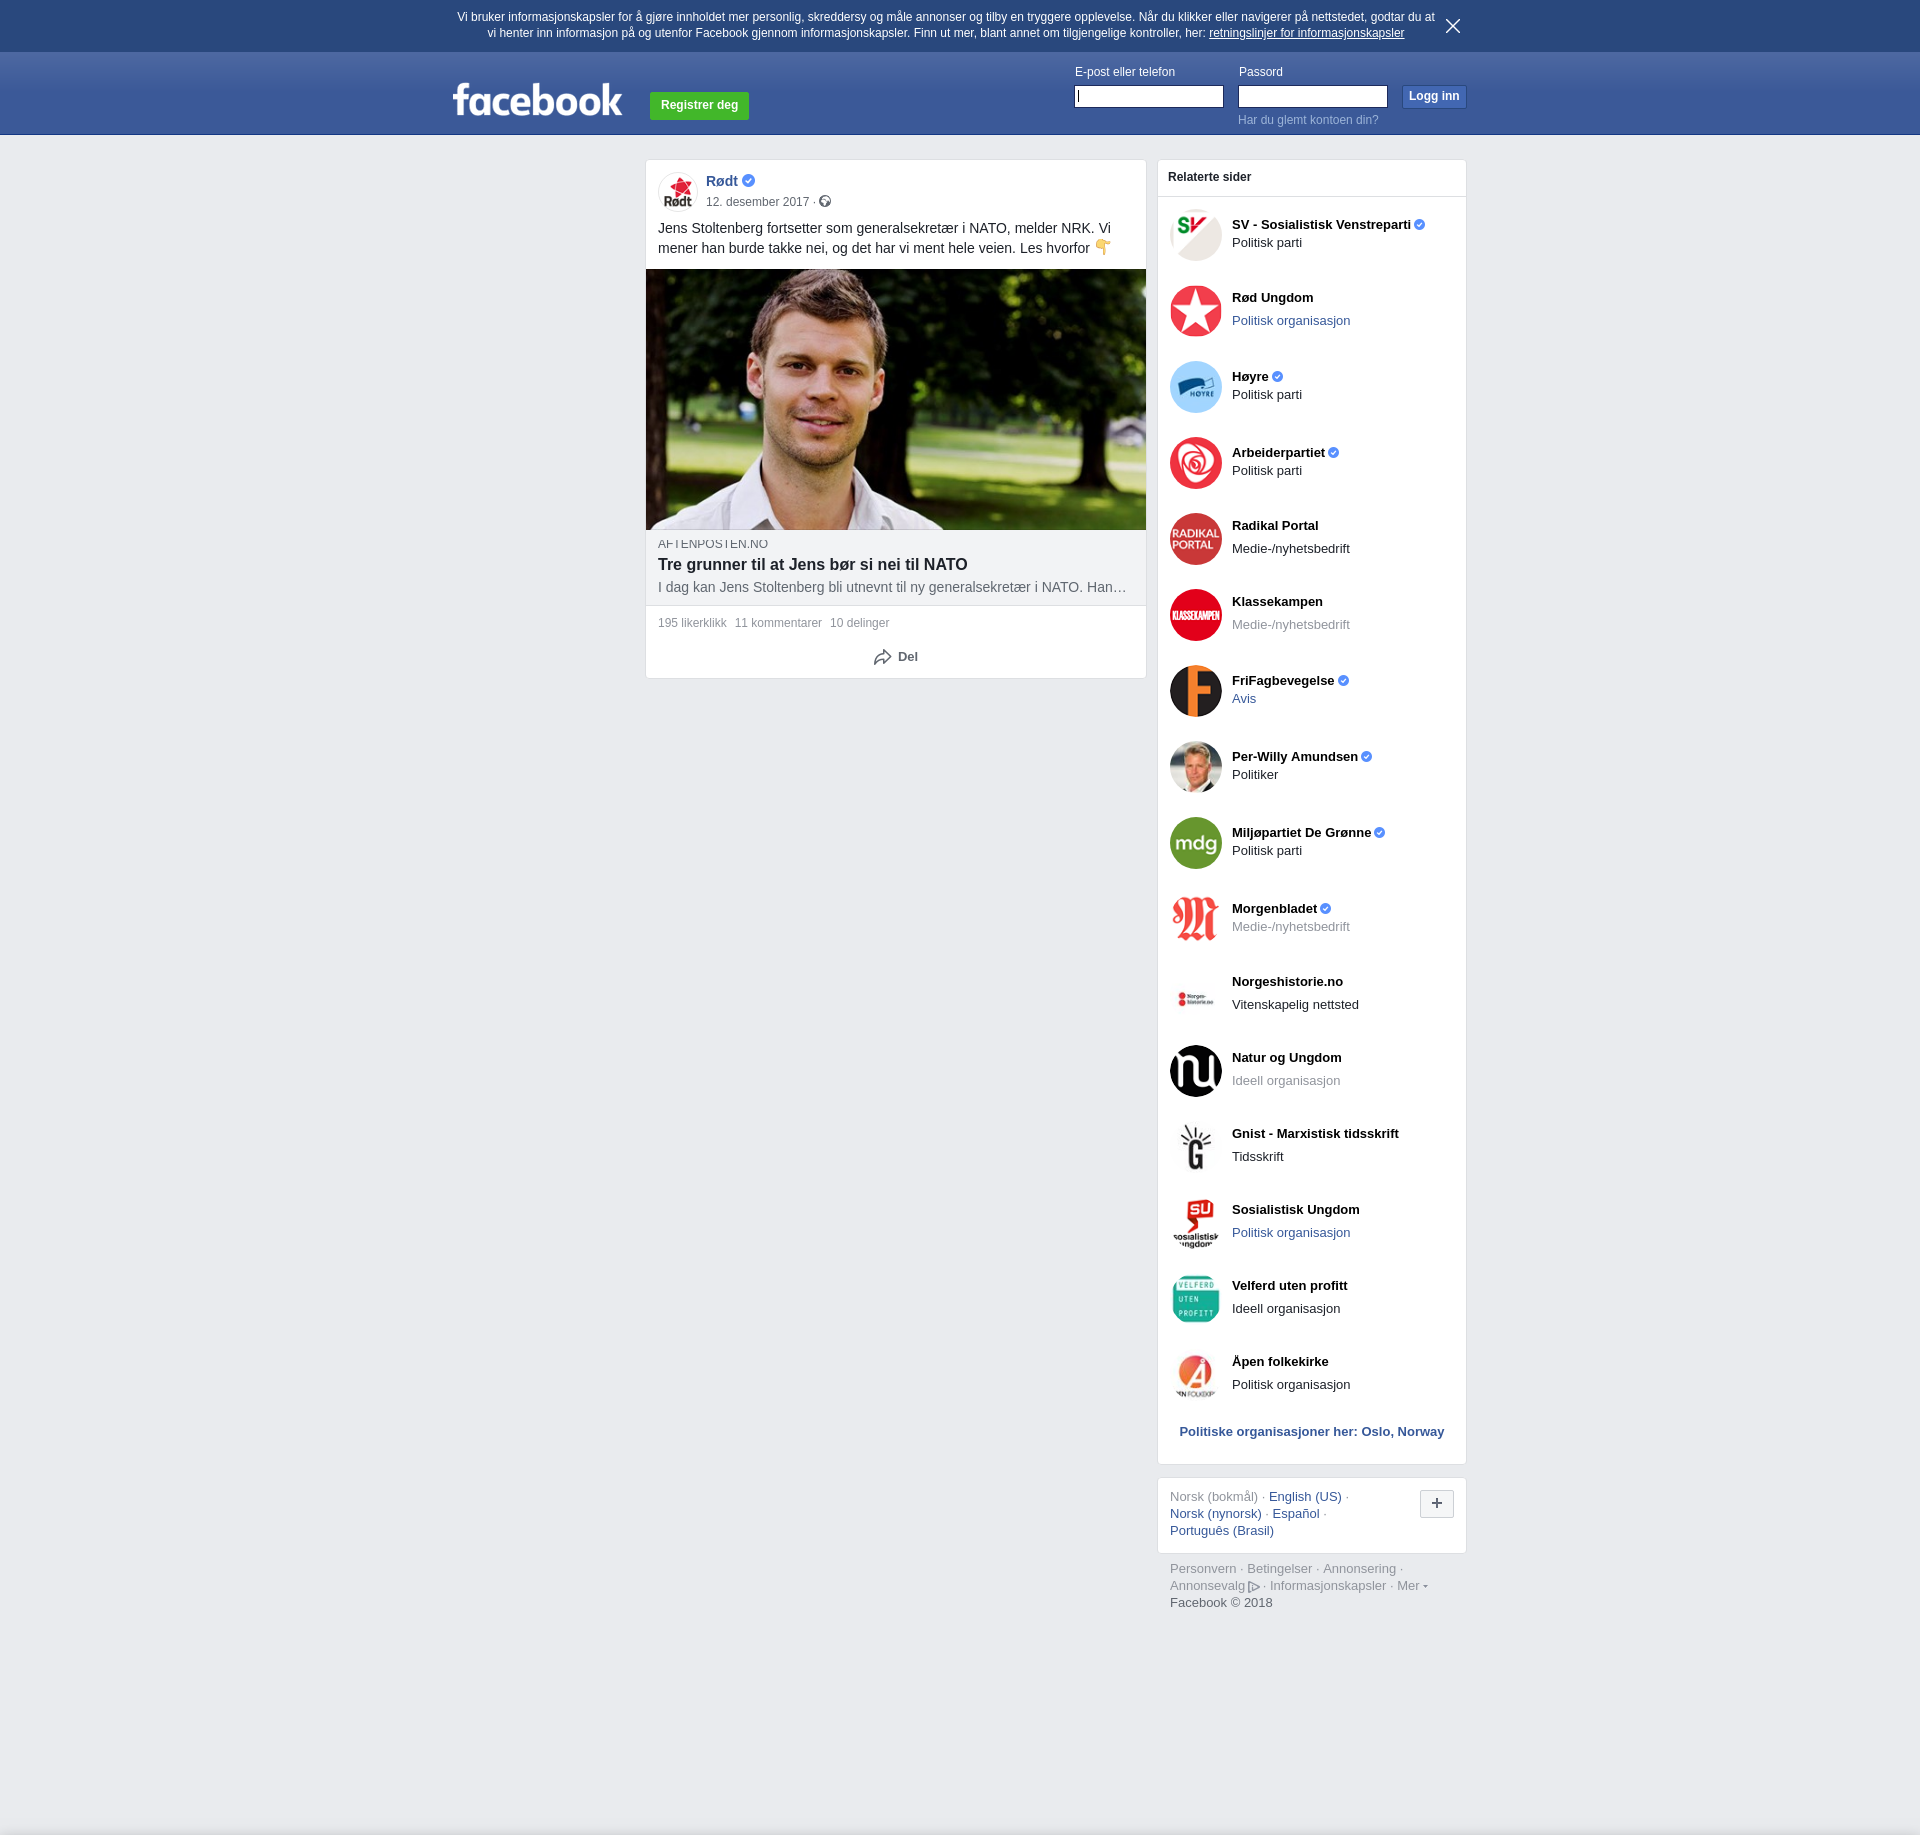
Task: Click Avis category under FriFagbevegelse
Action: [x=1244, y=699]
